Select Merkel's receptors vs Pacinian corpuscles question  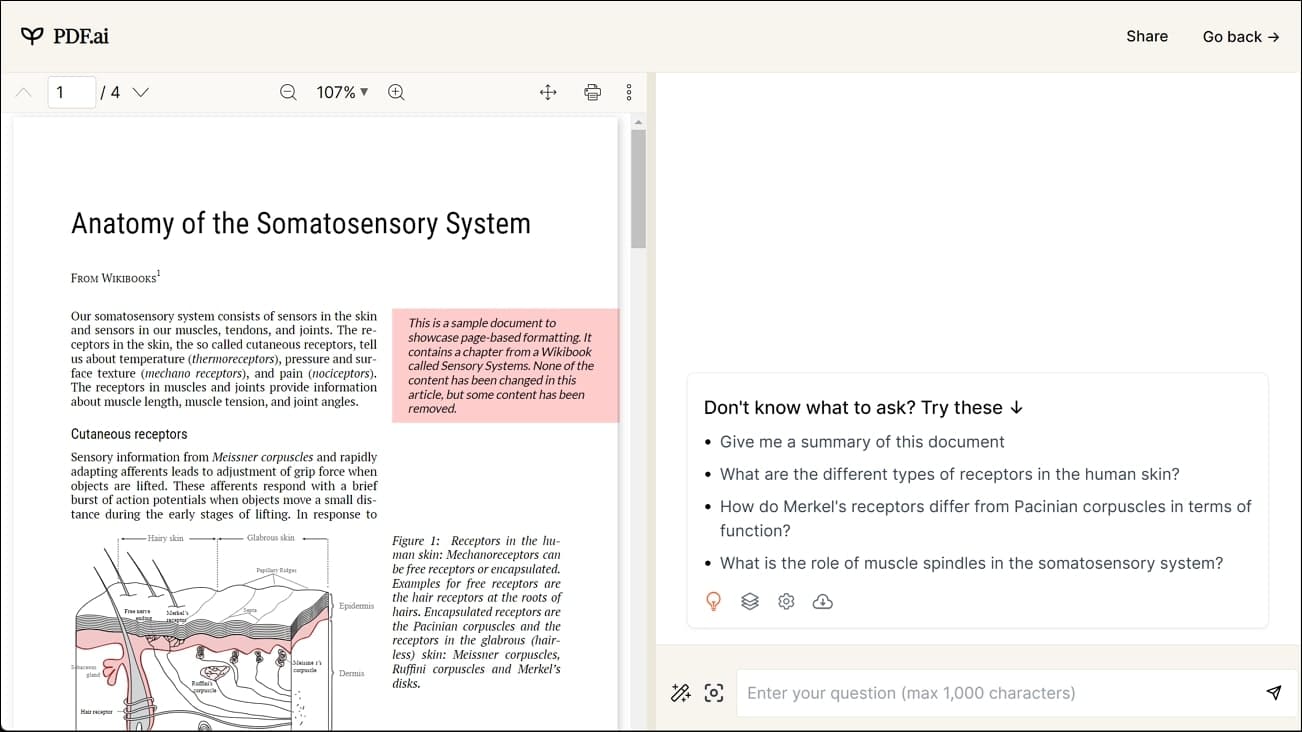(985, 518)
